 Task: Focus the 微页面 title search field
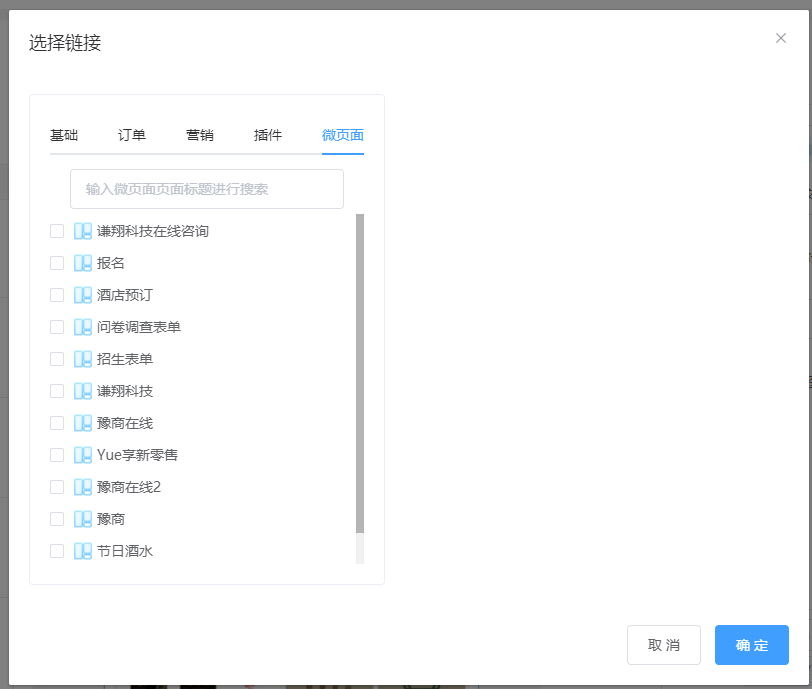(207, 189)
